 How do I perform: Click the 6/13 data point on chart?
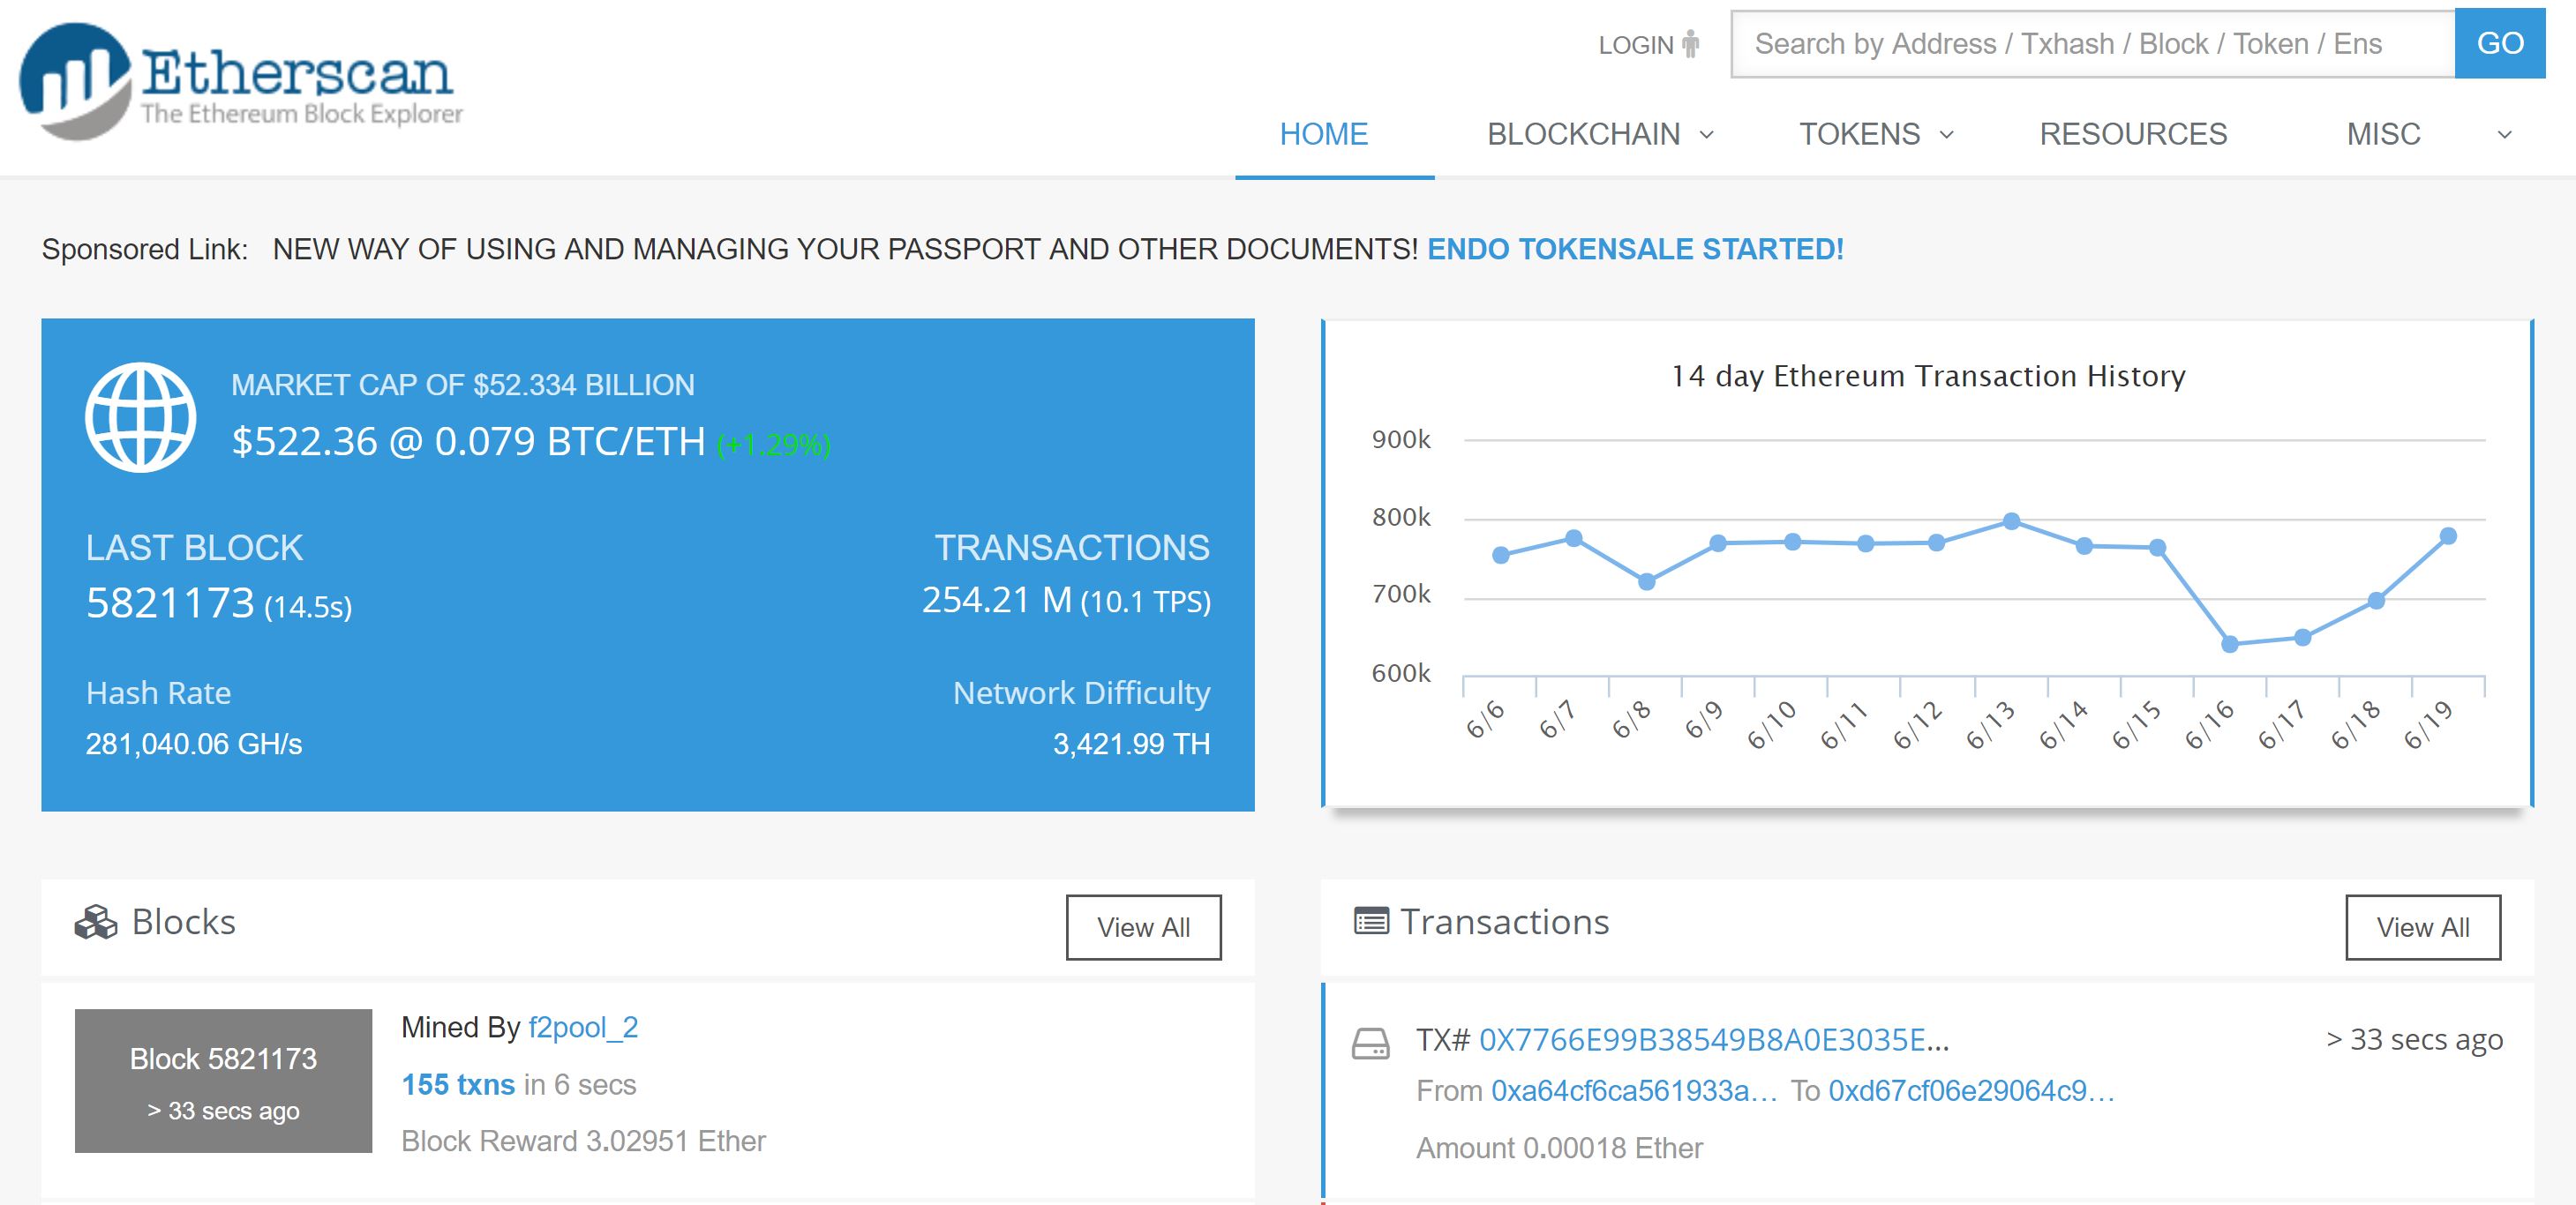pos(2011,521)
